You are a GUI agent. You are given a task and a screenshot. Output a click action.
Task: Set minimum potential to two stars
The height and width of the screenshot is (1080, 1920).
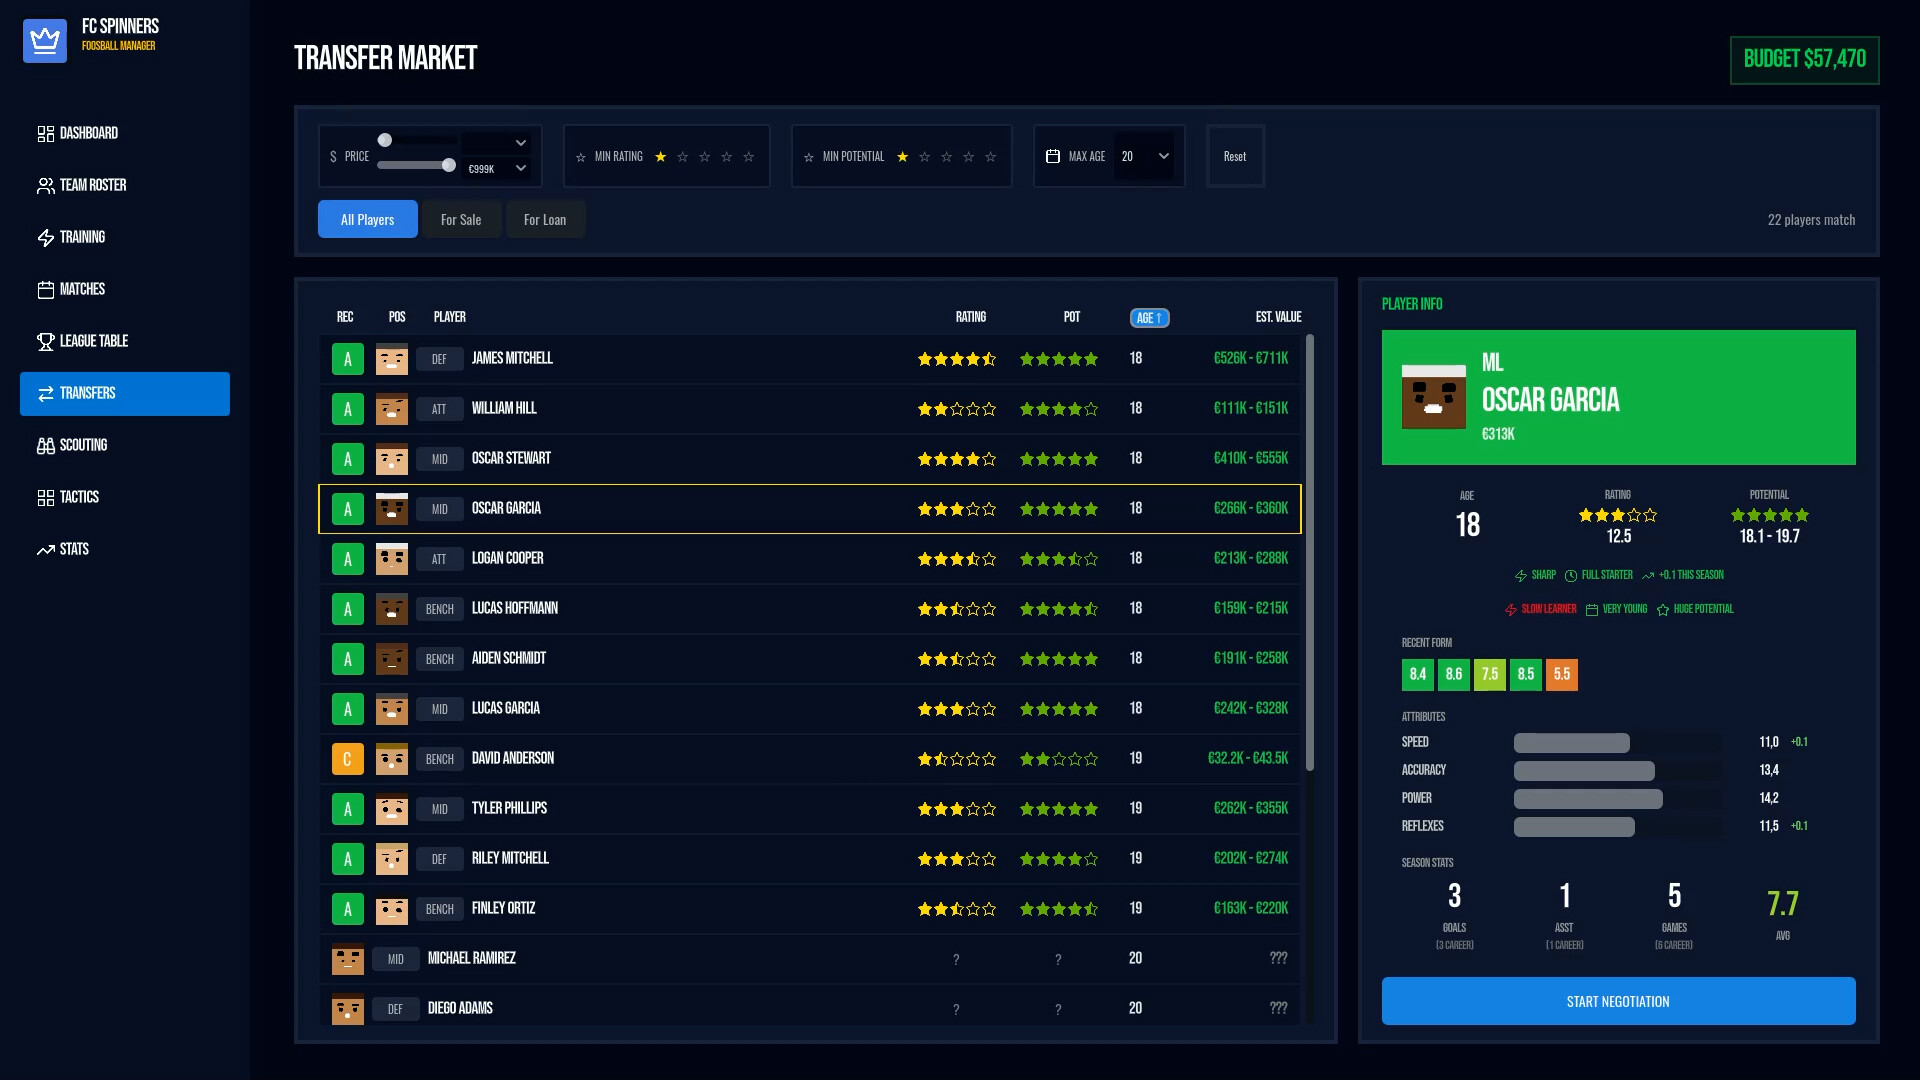point(925,157)
